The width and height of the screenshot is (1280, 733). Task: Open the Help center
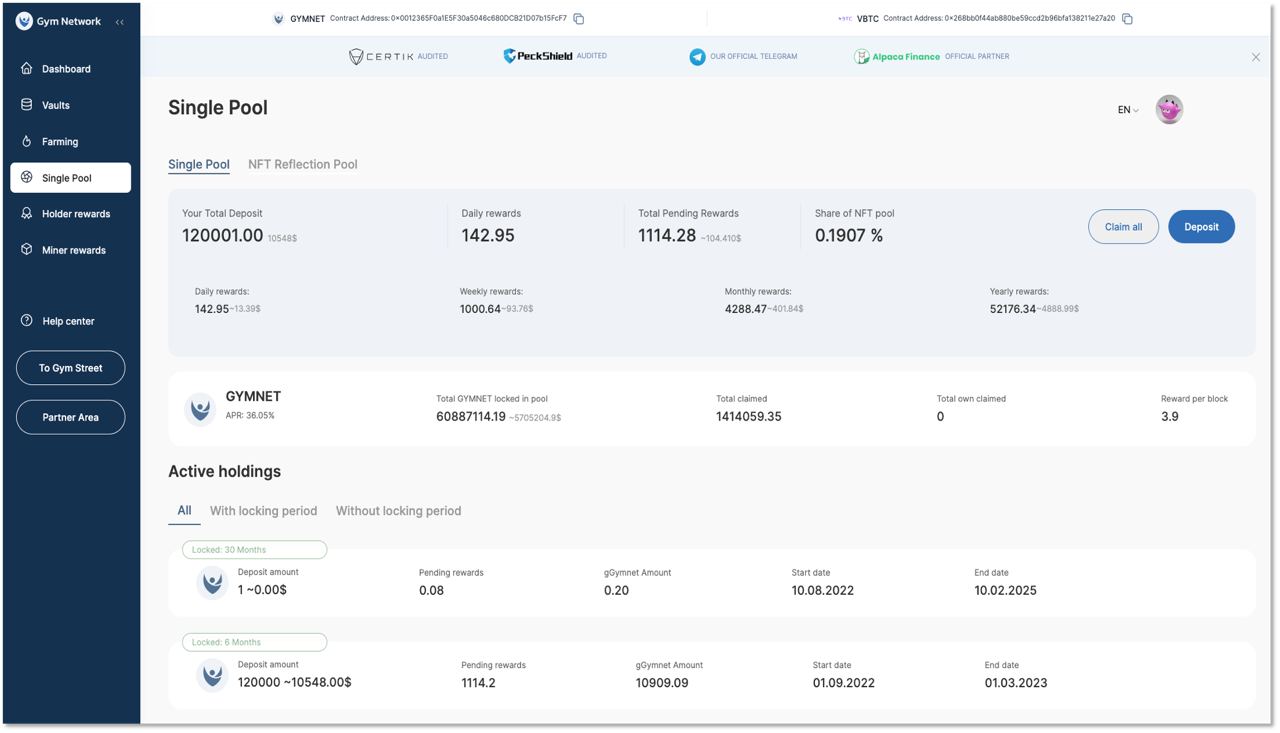click(68, 321)
